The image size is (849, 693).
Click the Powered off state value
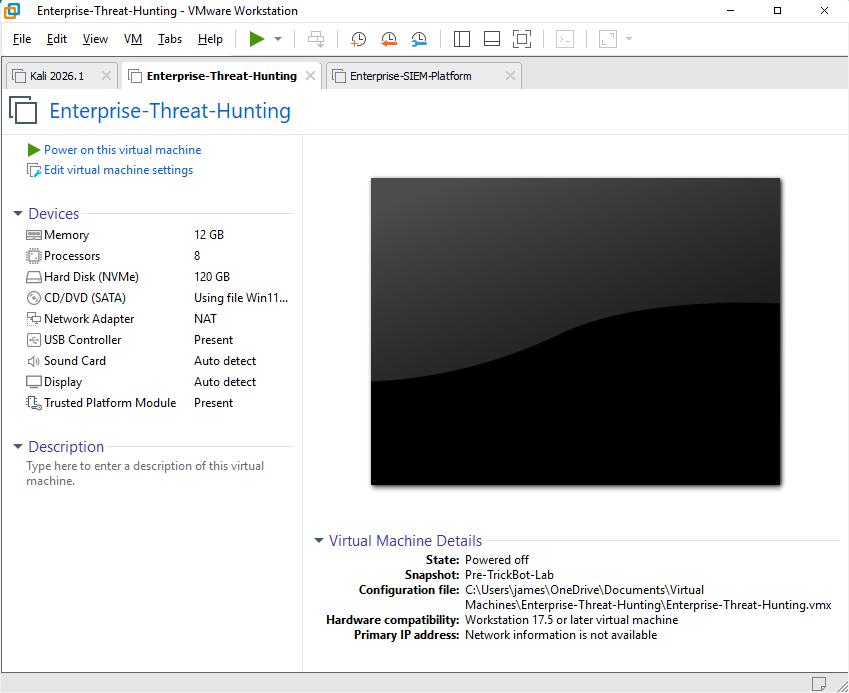coord(497,560)
